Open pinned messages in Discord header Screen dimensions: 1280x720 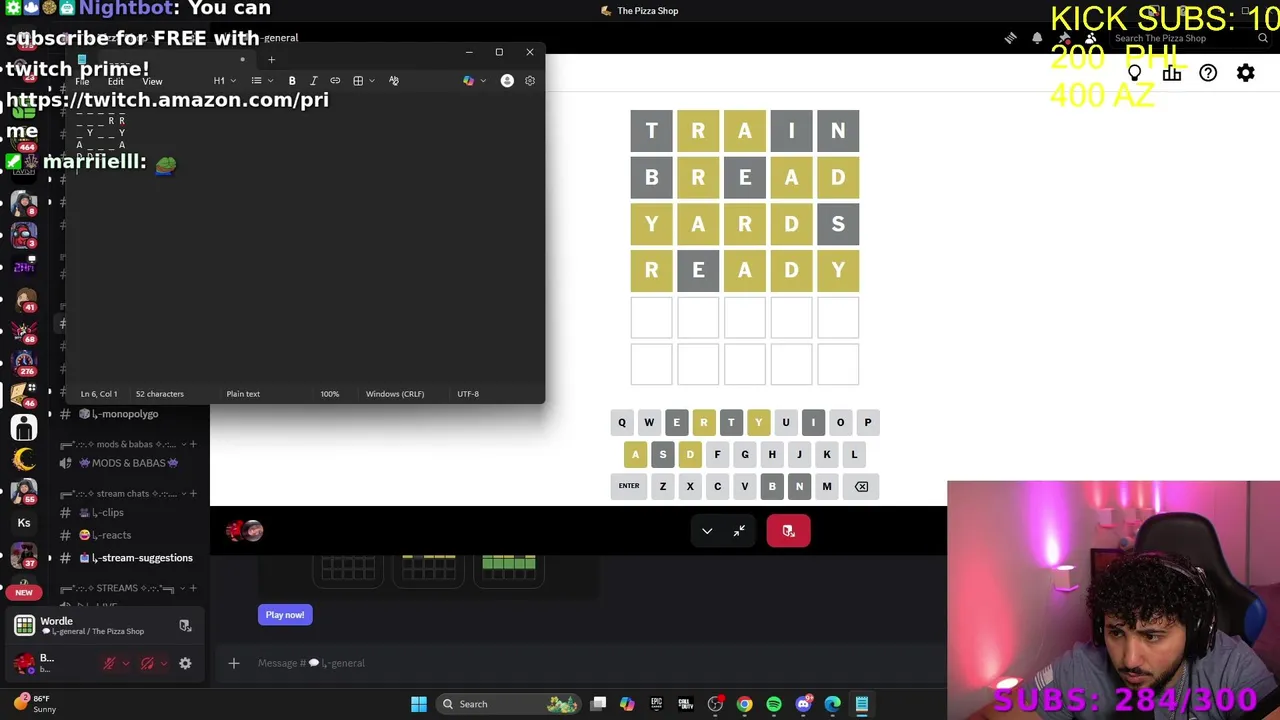coord(1064,38)
